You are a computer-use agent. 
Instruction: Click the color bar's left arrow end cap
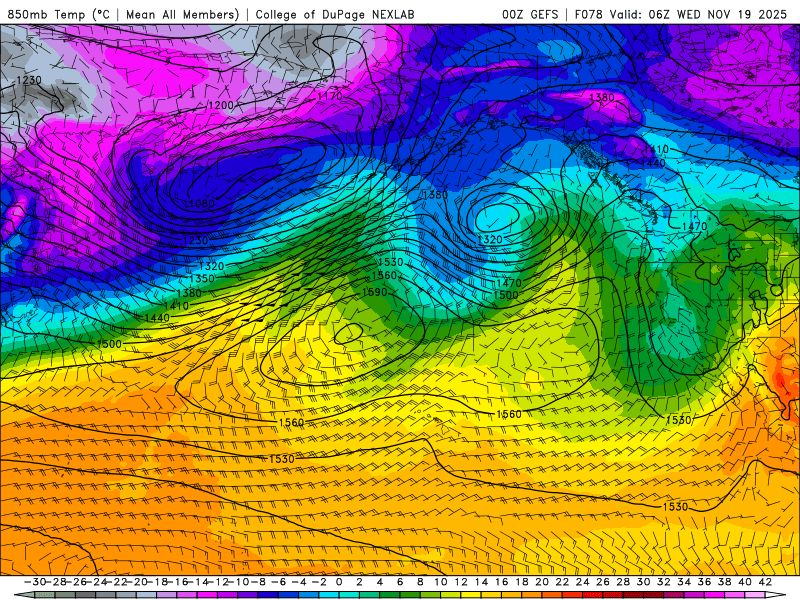24,595
